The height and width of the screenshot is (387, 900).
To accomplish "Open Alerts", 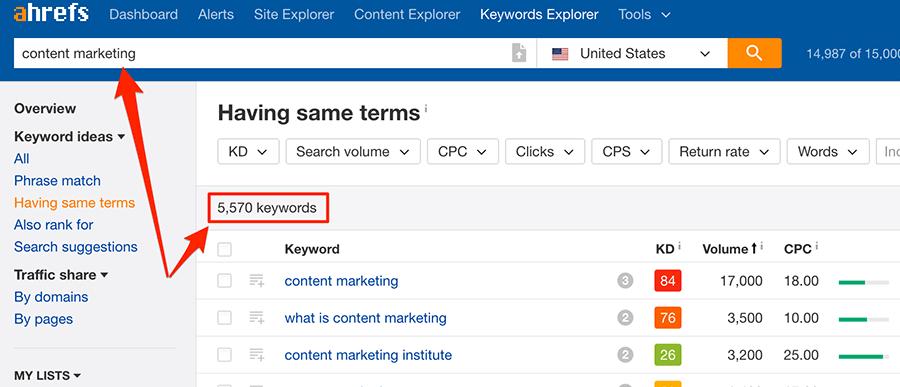I will pos(216,14).
